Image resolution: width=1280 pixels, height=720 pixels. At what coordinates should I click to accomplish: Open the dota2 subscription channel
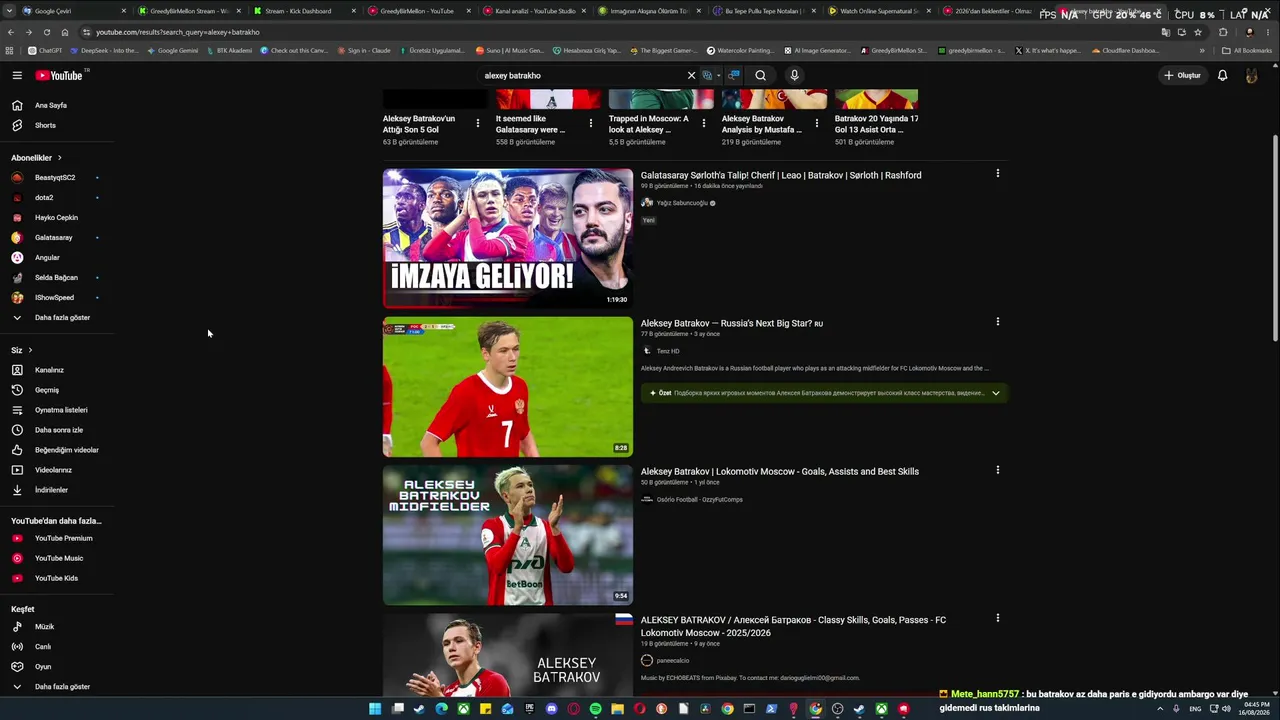coord(57,197)
